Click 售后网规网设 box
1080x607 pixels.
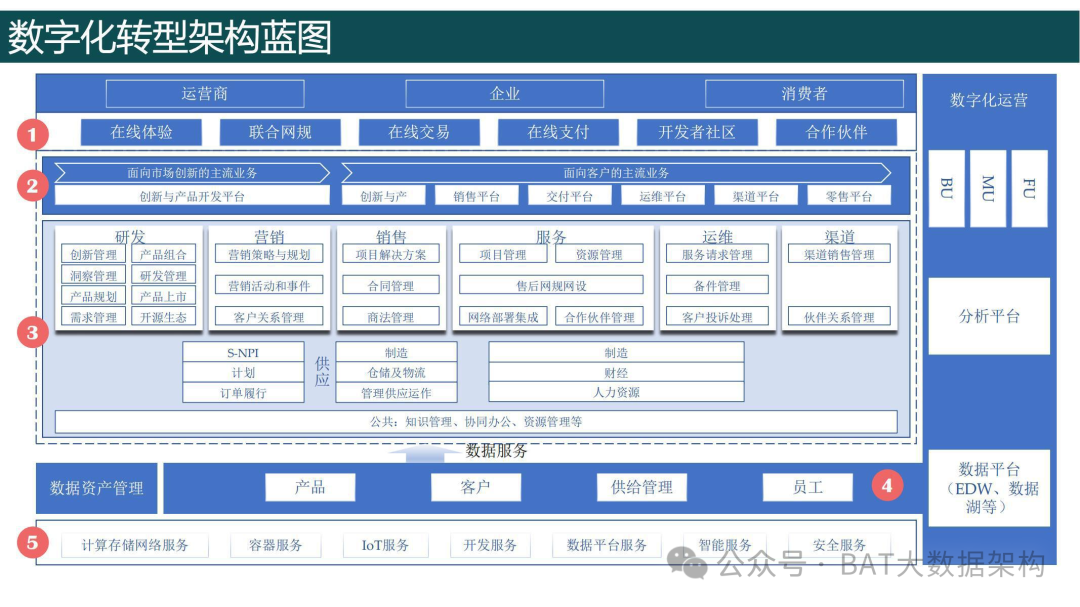click(551, 285)
